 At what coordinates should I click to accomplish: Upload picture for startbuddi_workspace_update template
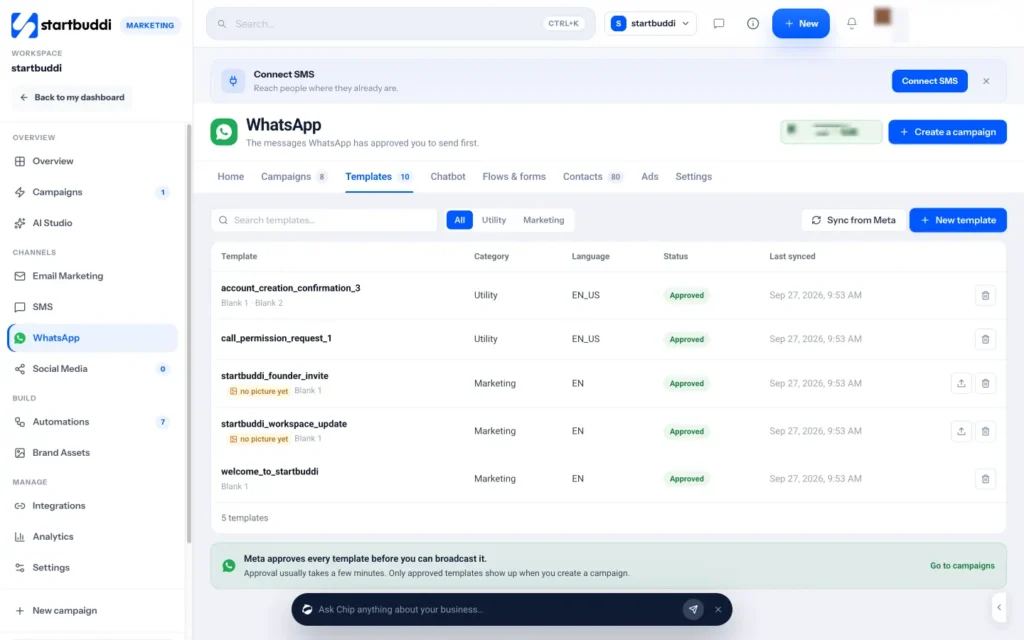[x=961, y=431]
